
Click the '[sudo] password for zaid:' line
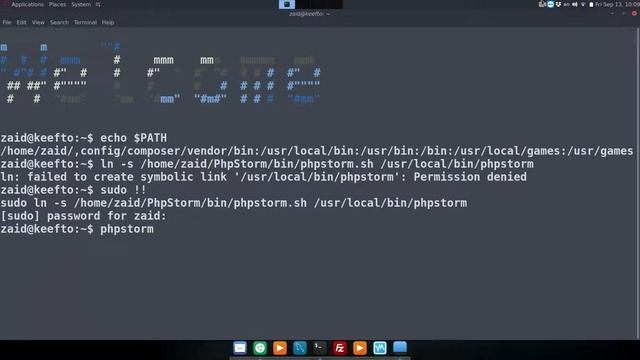click(84, 216)
